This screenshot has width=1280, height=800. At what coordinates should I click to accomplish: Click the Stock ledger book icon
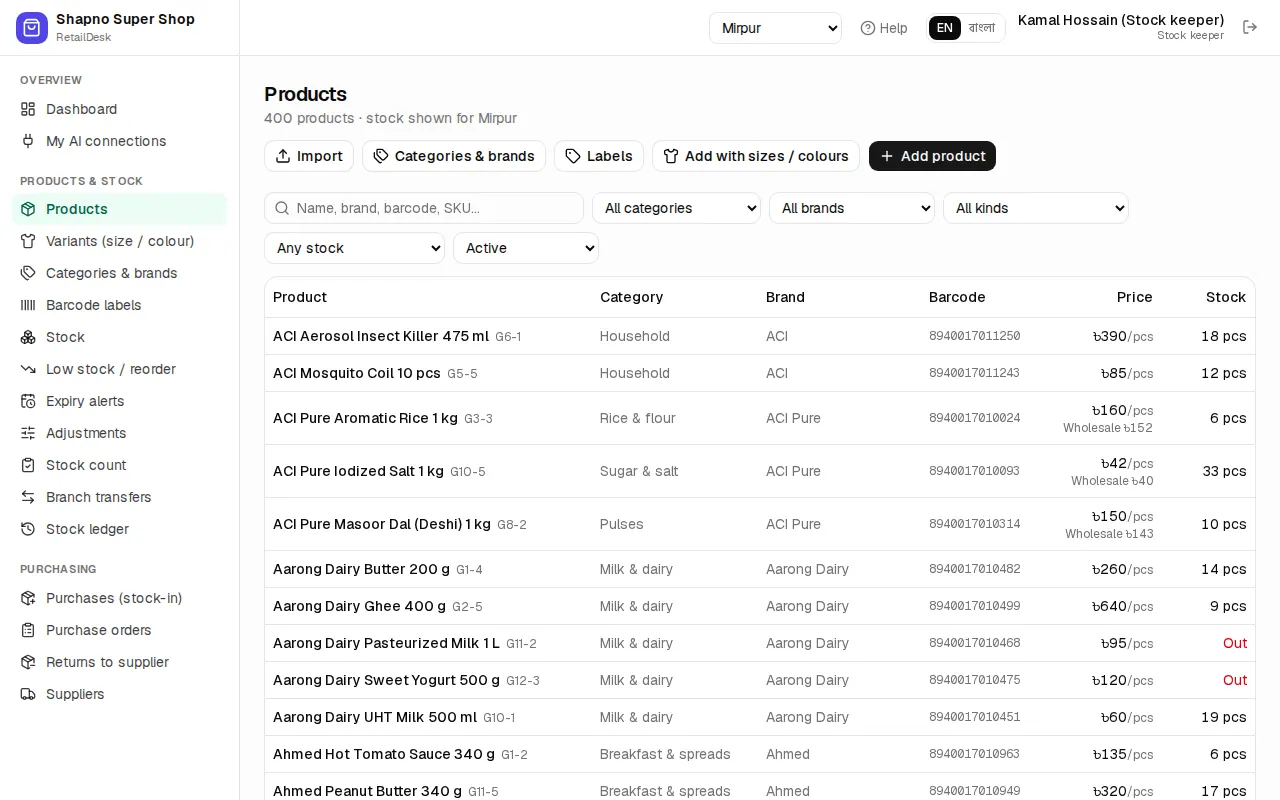pos(28,529)
